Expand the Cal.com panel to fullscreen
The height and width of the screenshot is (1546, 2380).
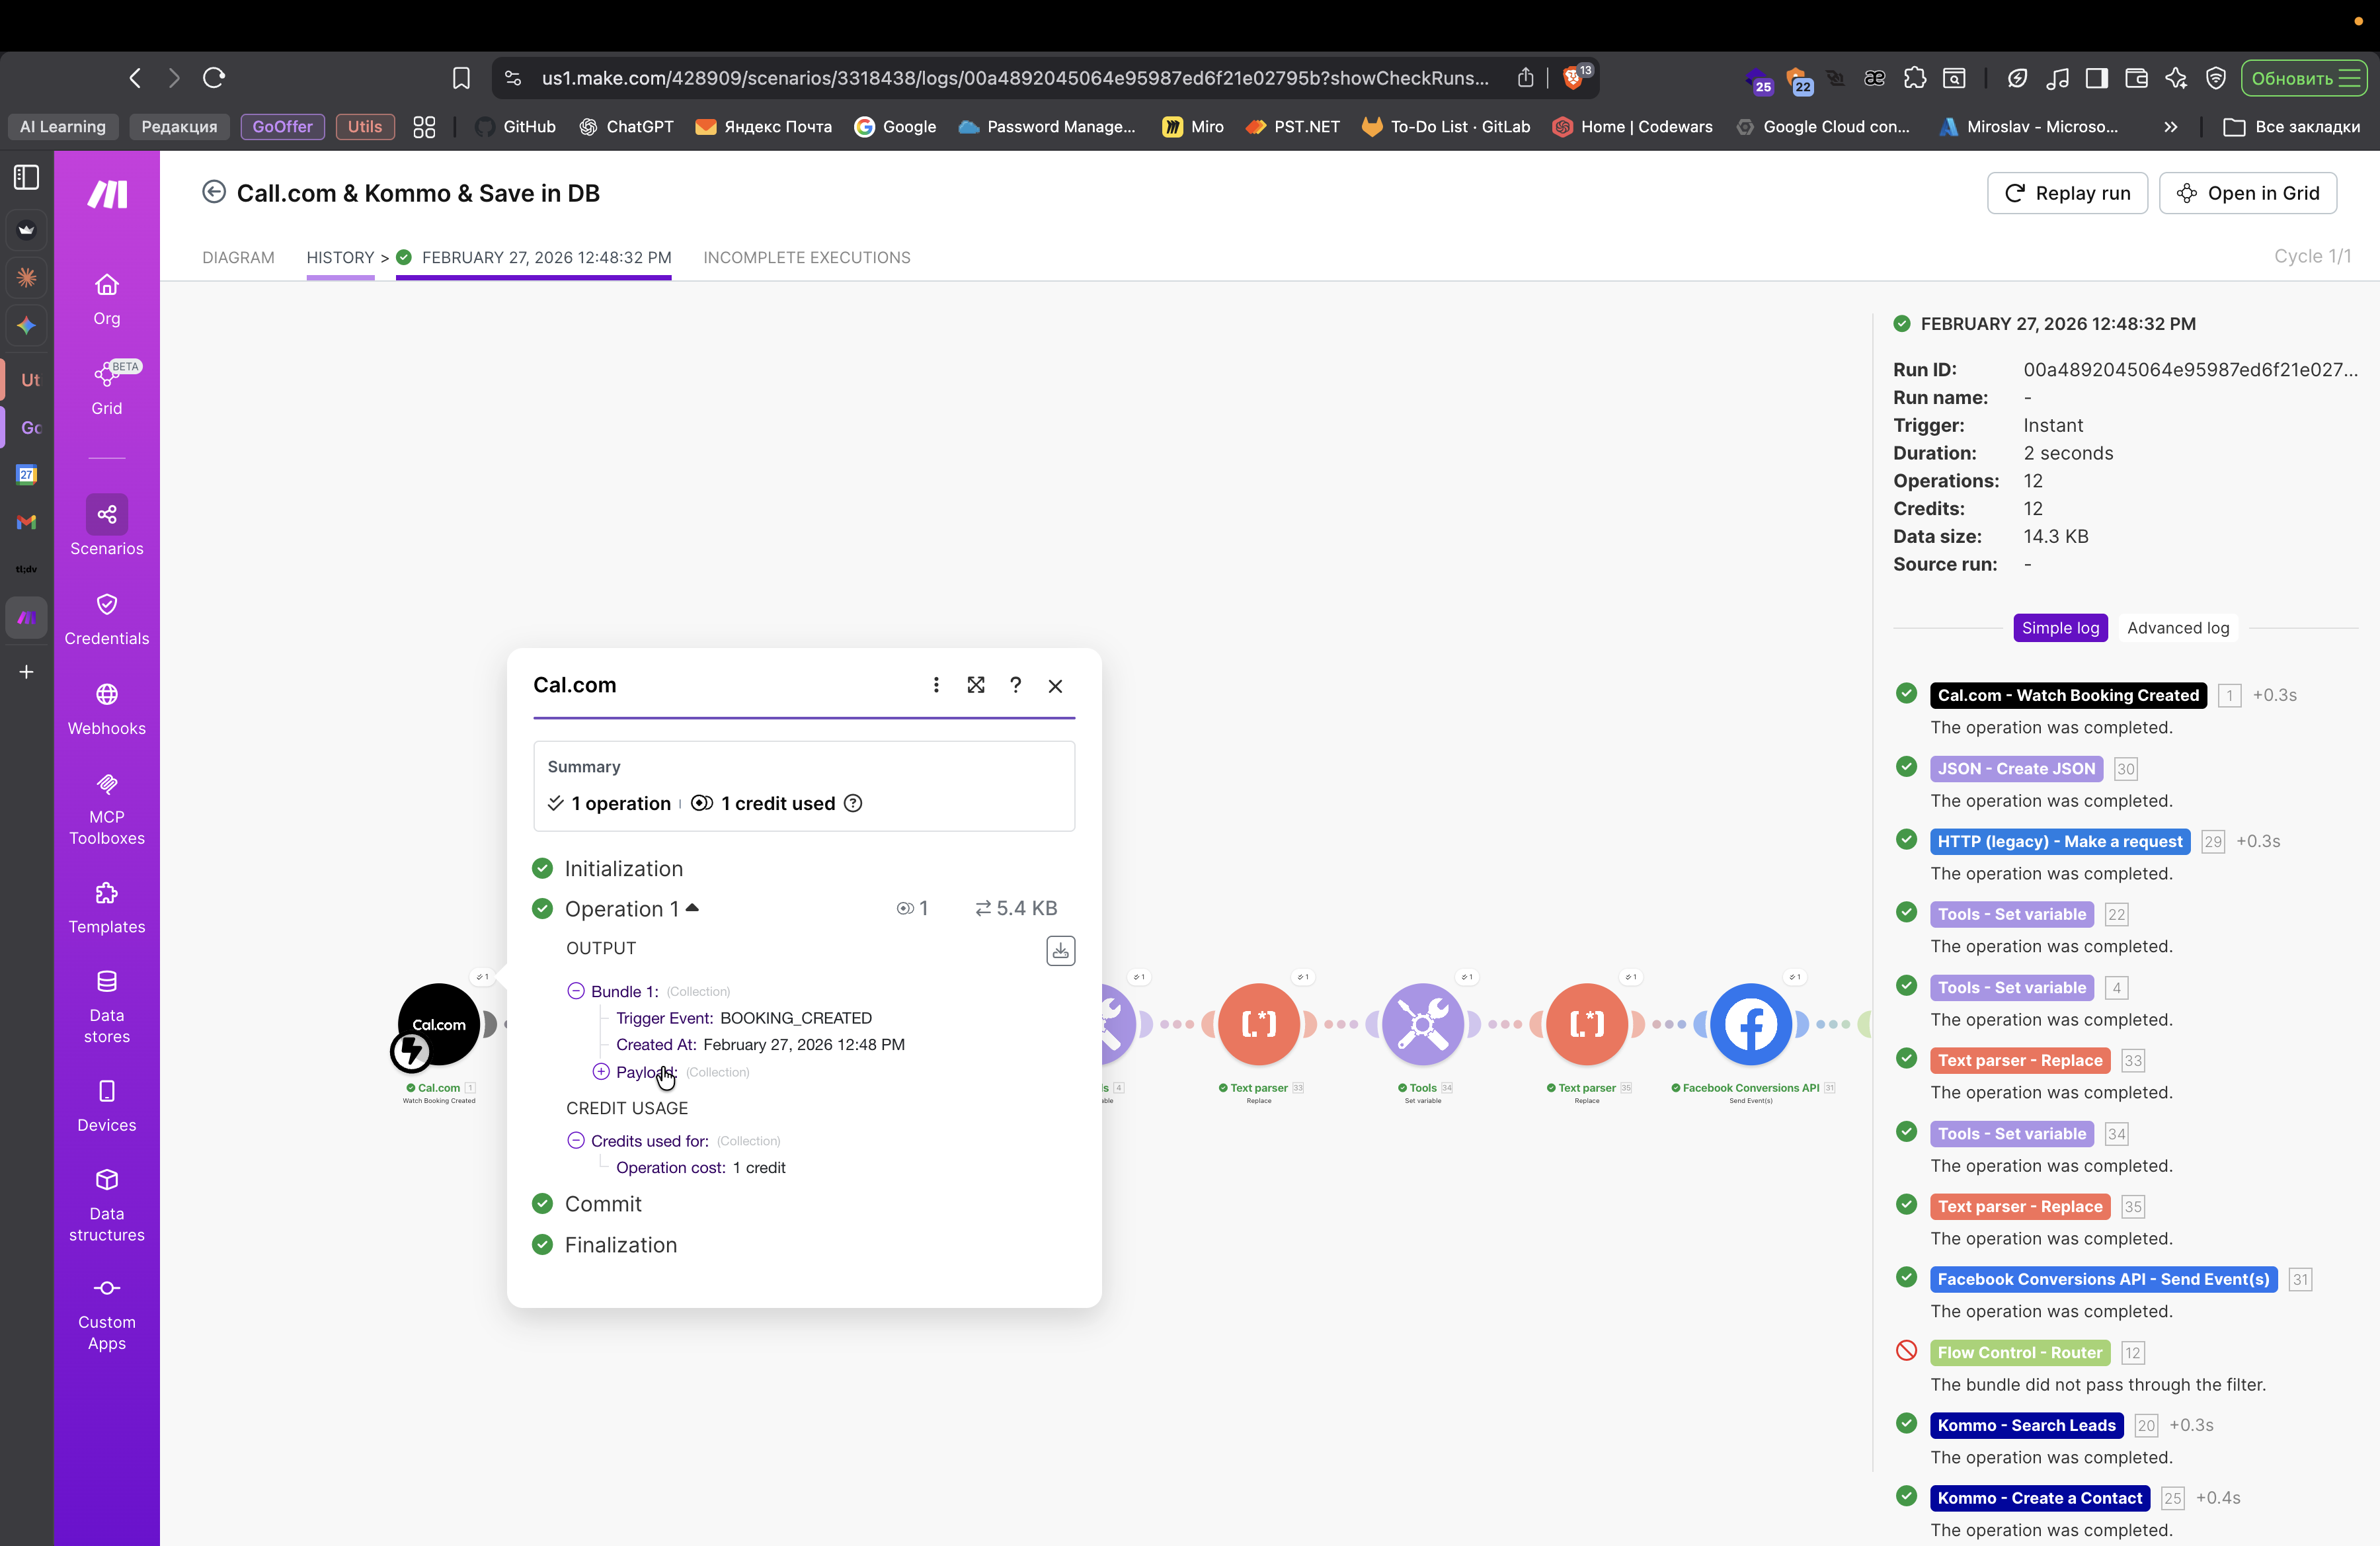(x=975, y=685)
